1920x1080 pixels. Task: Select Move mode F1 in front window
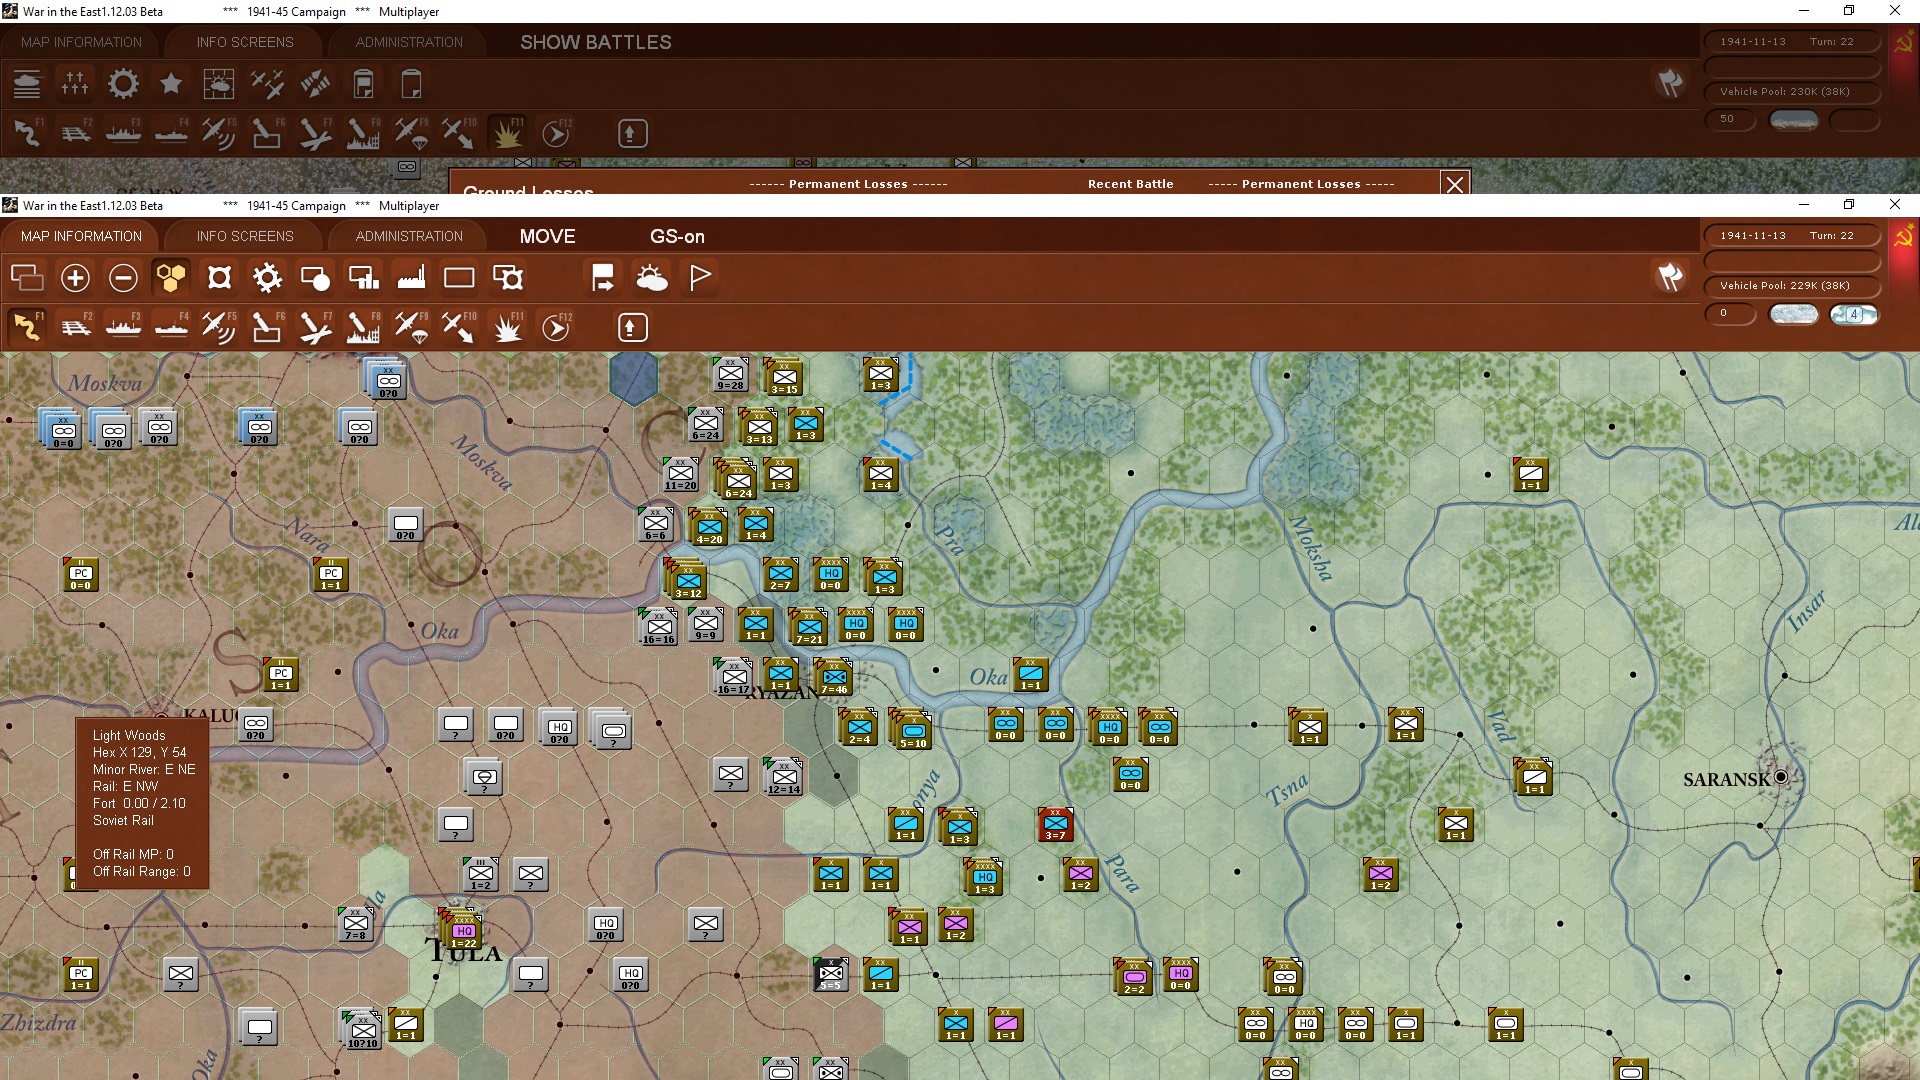(x=27, y=327)
